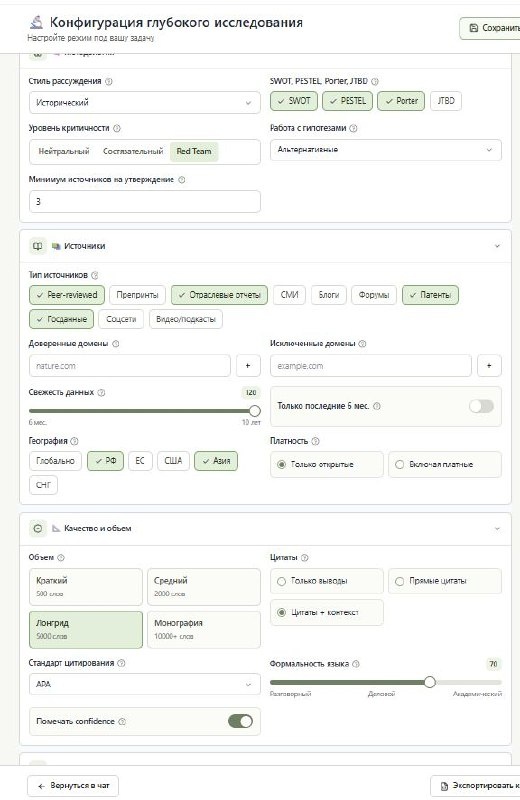The image size is (520, 800).
Task: Toggle the Только последние 6 мес. switch
Action: tap(481, 406)
